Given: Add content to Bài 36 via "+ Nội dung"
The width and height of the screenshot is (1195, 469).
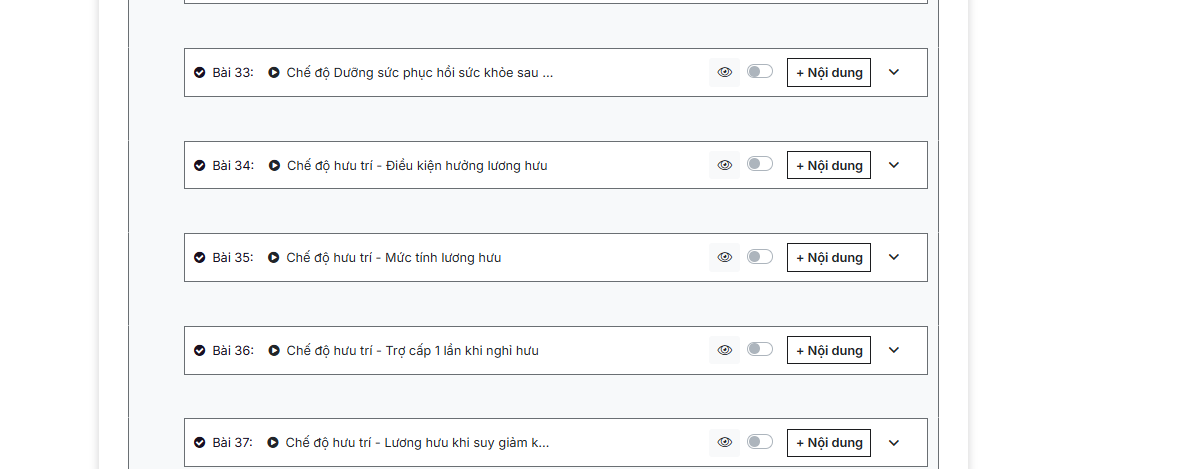Looking at the screenshot, I should (829, 350).
